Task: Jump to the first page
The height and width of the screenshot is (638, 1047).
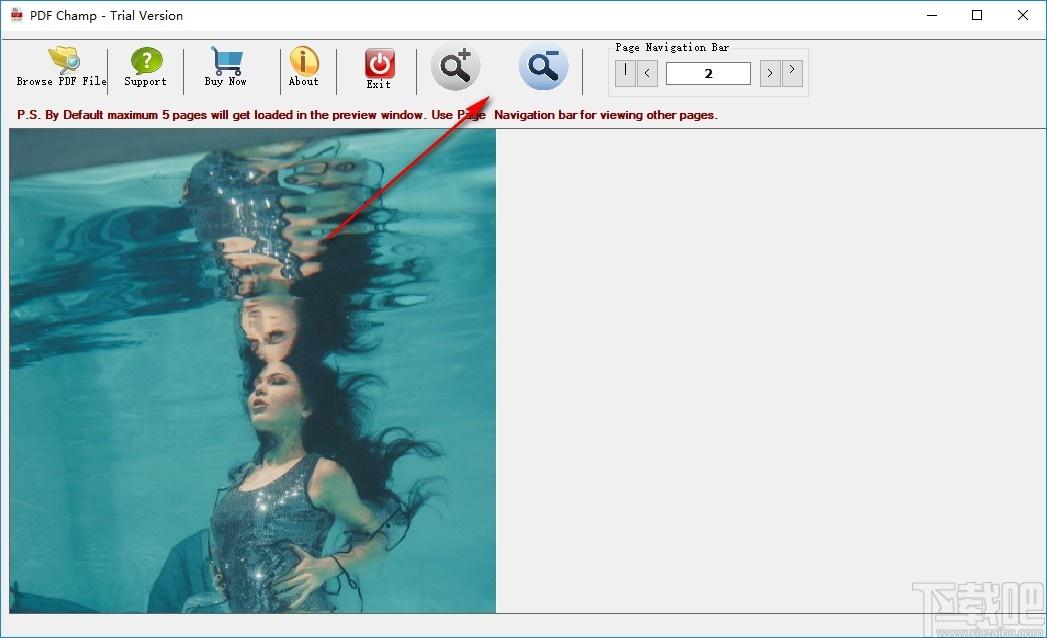Action: 625,73
